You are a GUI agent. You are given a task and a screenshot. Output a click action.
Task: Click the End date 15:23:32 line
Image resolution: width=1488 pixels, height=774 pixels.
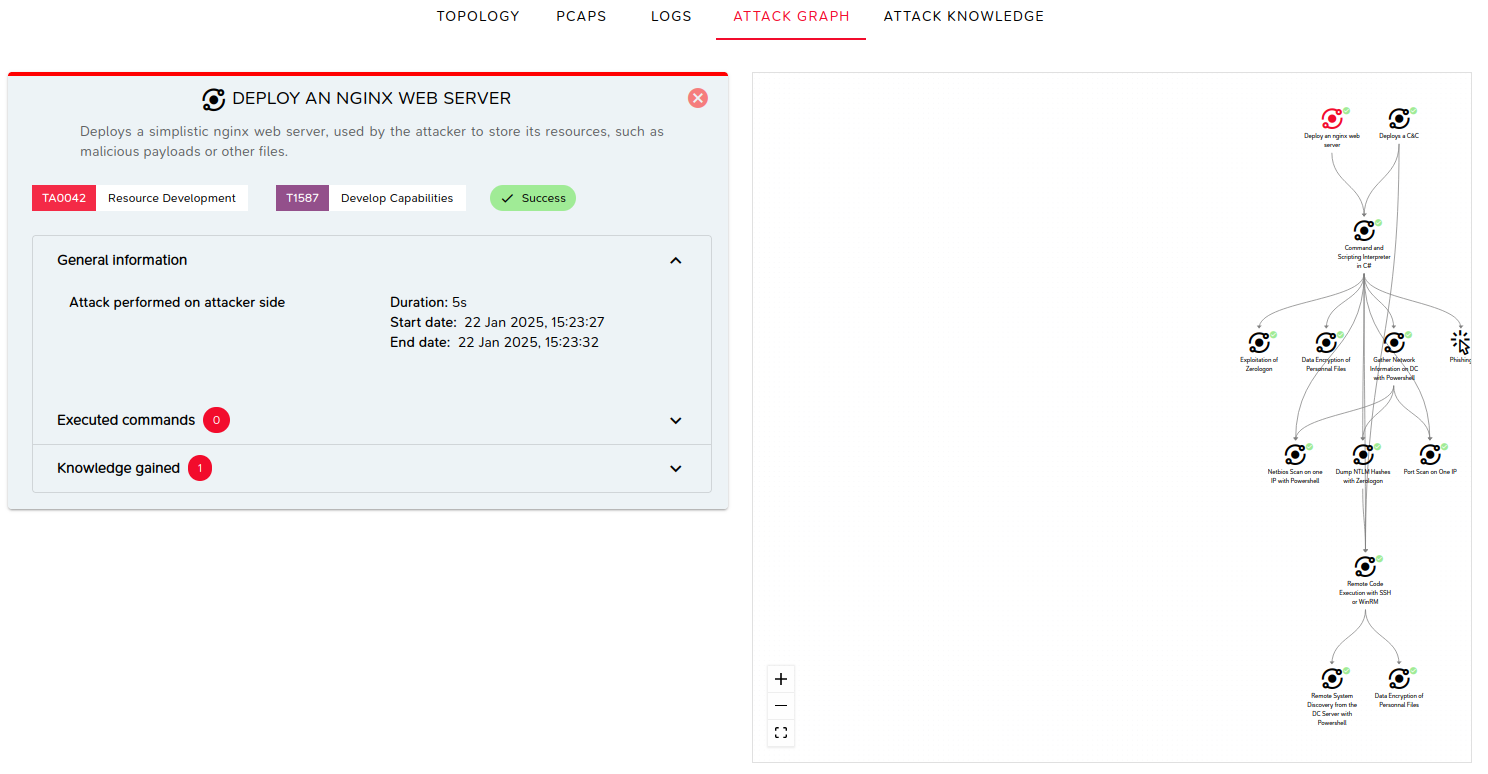point(494,342)
